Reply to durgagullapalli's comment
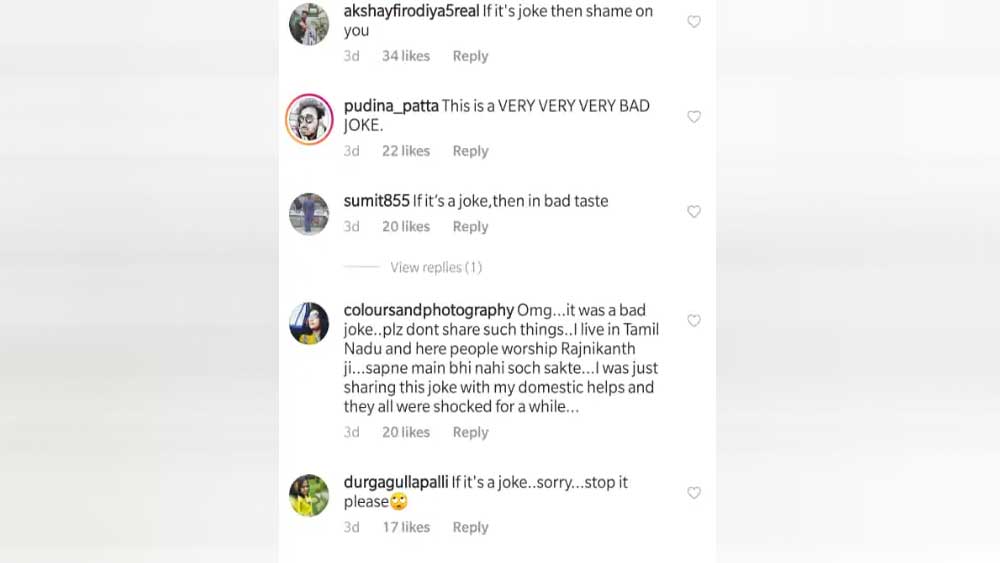The height and width of the screenshot is (563, 1000). pos(470,527)
